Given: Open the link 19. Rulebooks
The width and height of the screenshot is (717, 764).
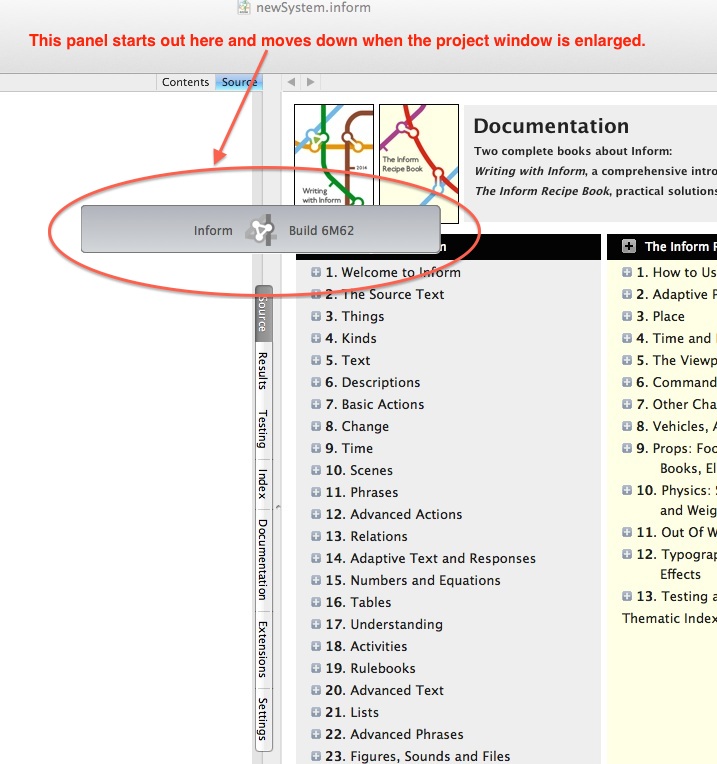Looking at the screenshot, I should pos(370,668).
